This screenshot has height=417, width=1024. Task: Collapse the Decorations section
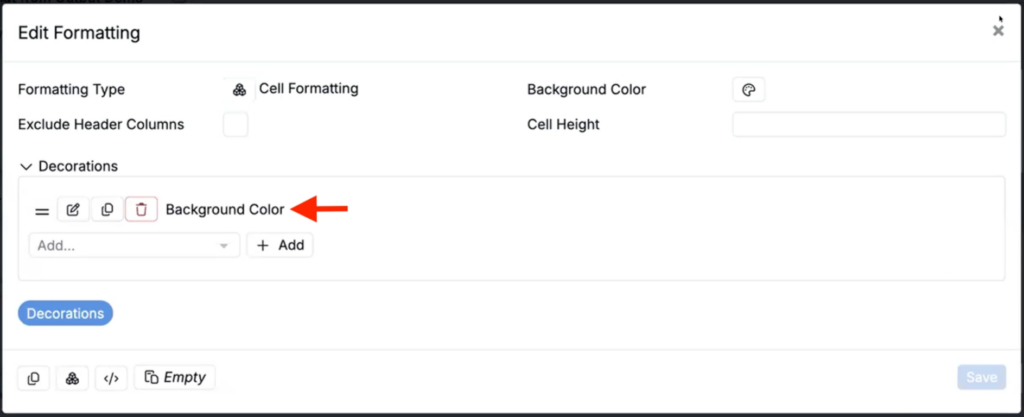tap(26, 166)
